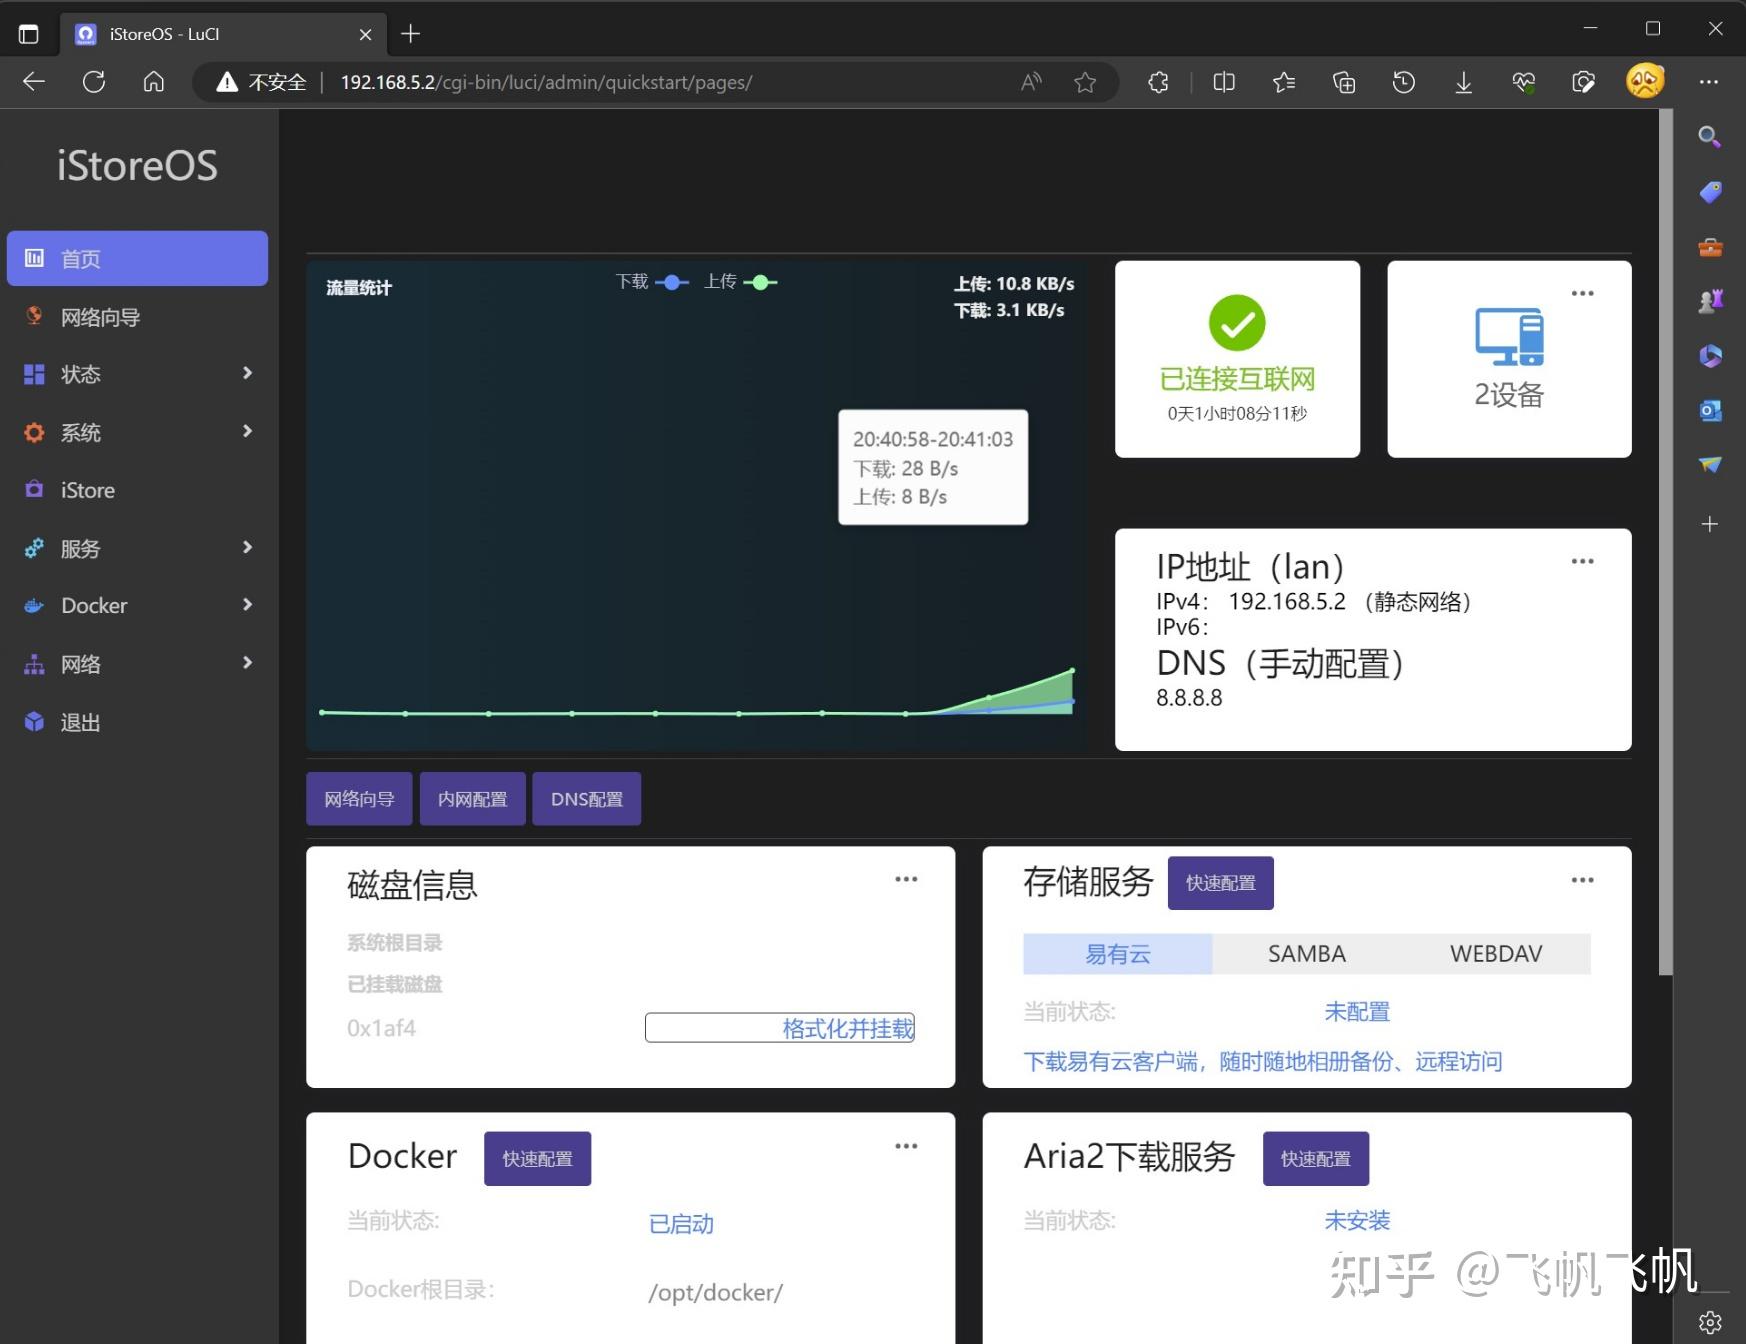Toggle the favorites star in the address bar
Image resolution: width=1746 pixels, height=1344 pixels.
1085,82
